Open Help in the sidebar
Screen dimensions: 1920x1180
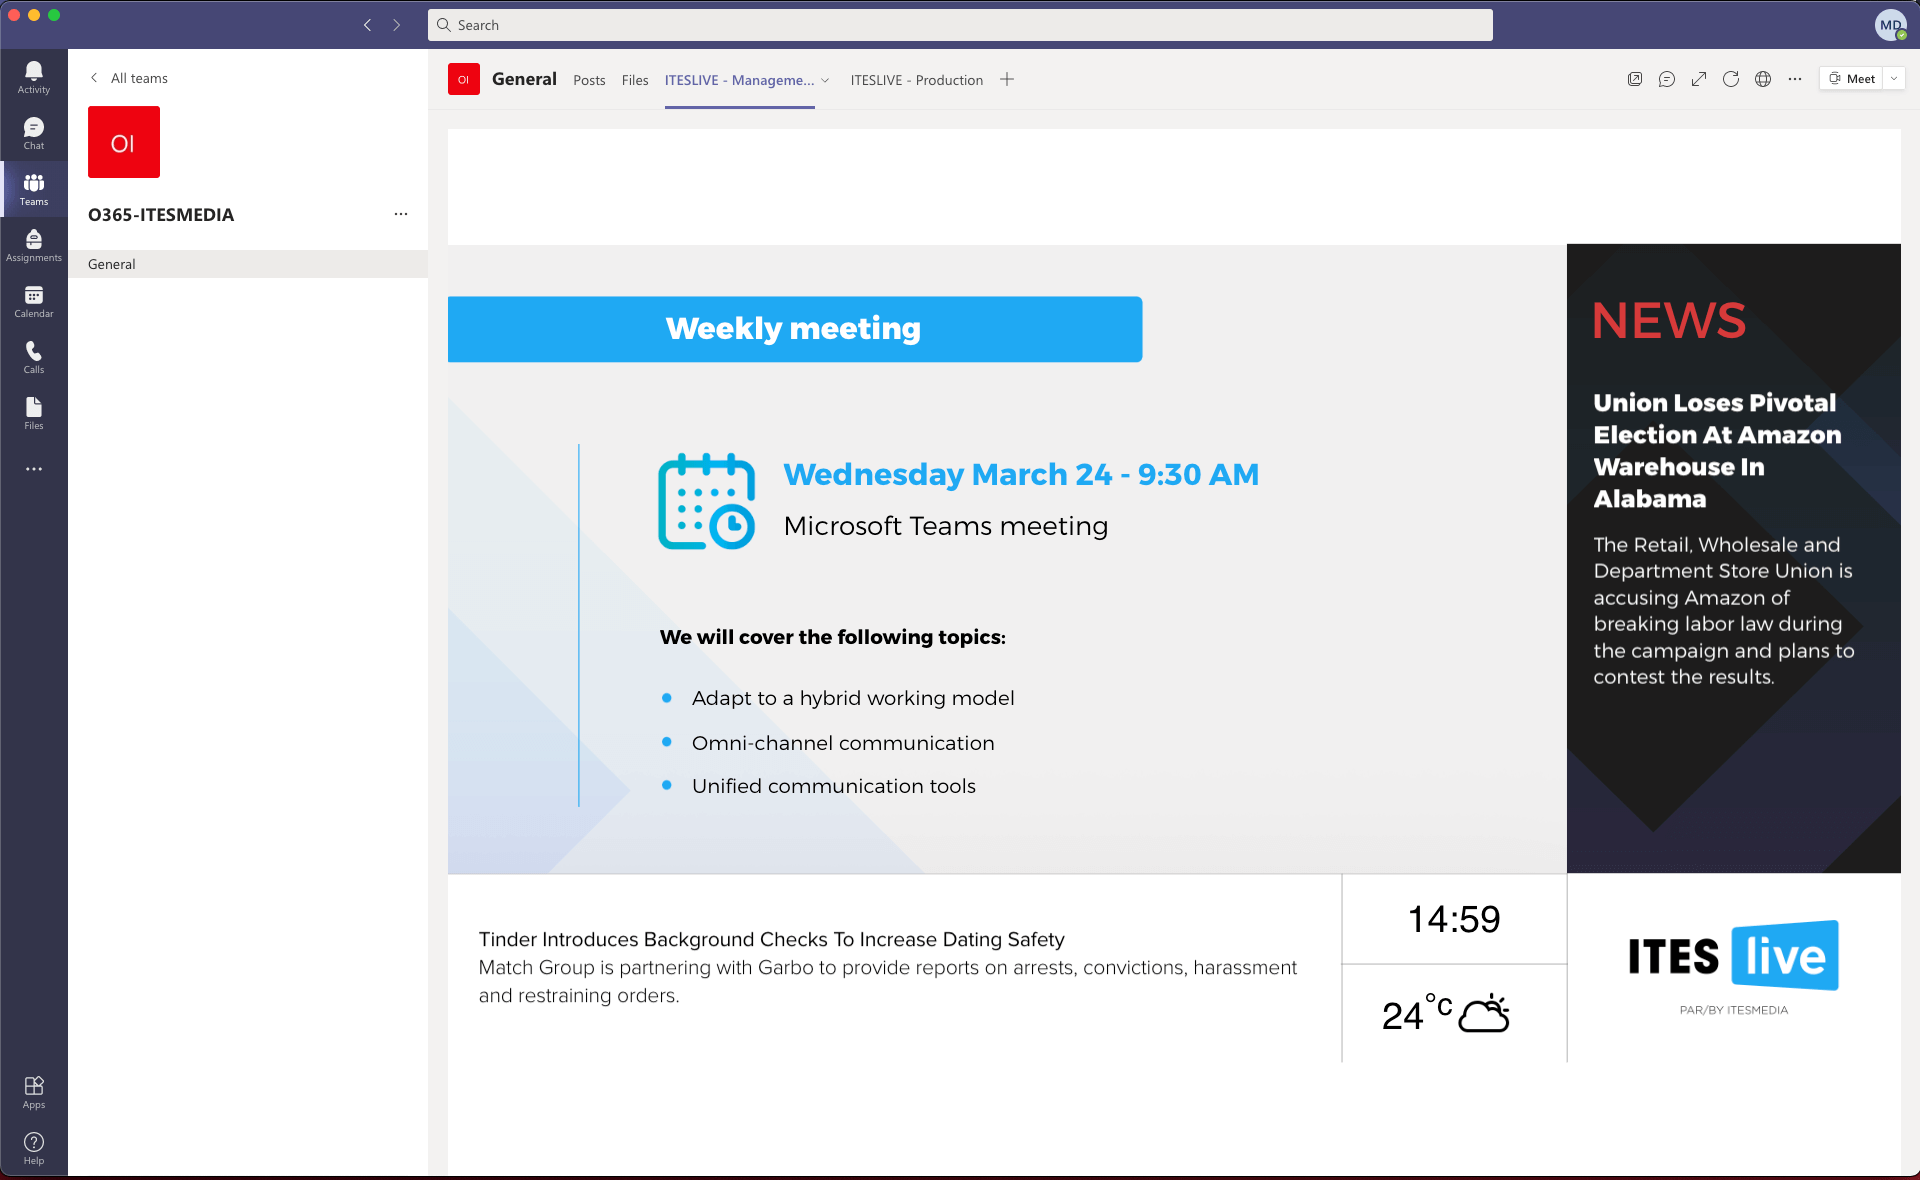[x=34, y=1148]
